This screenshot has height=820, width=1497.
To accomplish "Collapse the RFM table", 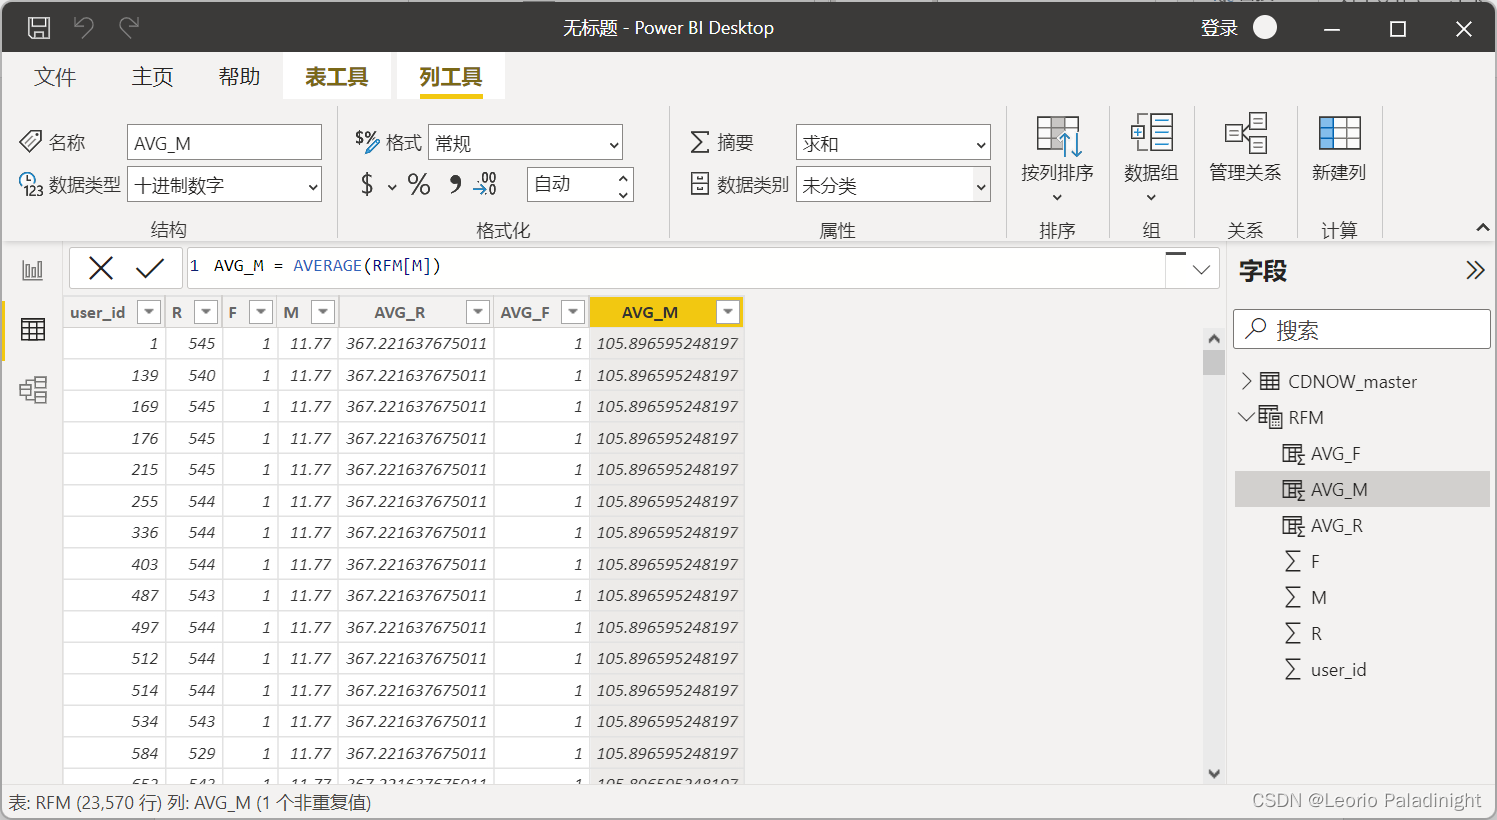I will pyautogui.click(x=1246, y=417).
